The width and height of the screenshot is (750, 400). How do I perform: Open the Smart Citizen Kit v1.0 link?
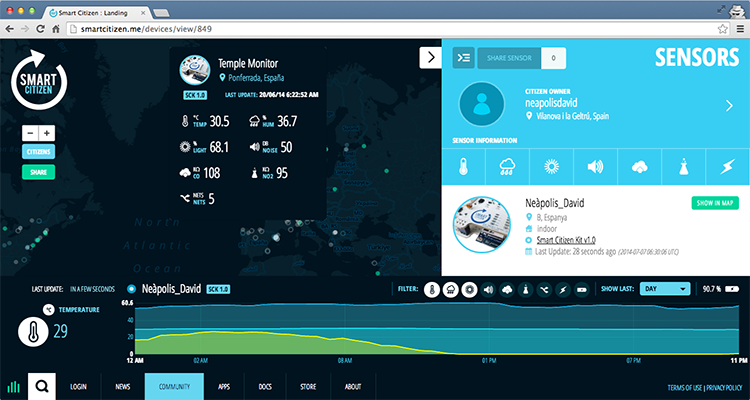tap(566, 240)
